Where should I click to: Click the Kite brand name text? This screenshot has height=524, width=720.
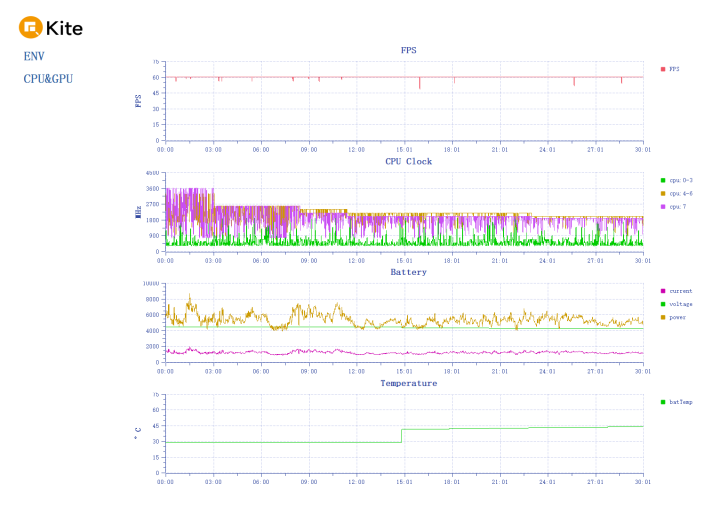[x=64, y=28]
